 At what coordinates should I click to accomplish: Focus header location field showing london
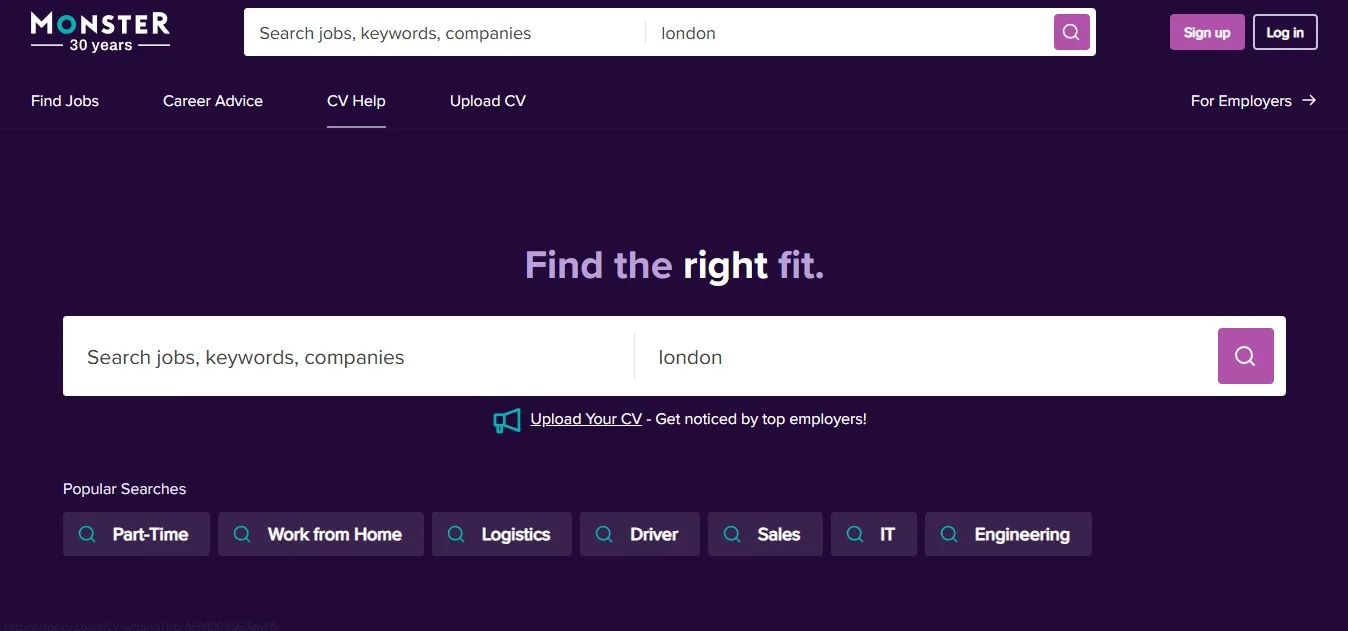pos(849,33)
